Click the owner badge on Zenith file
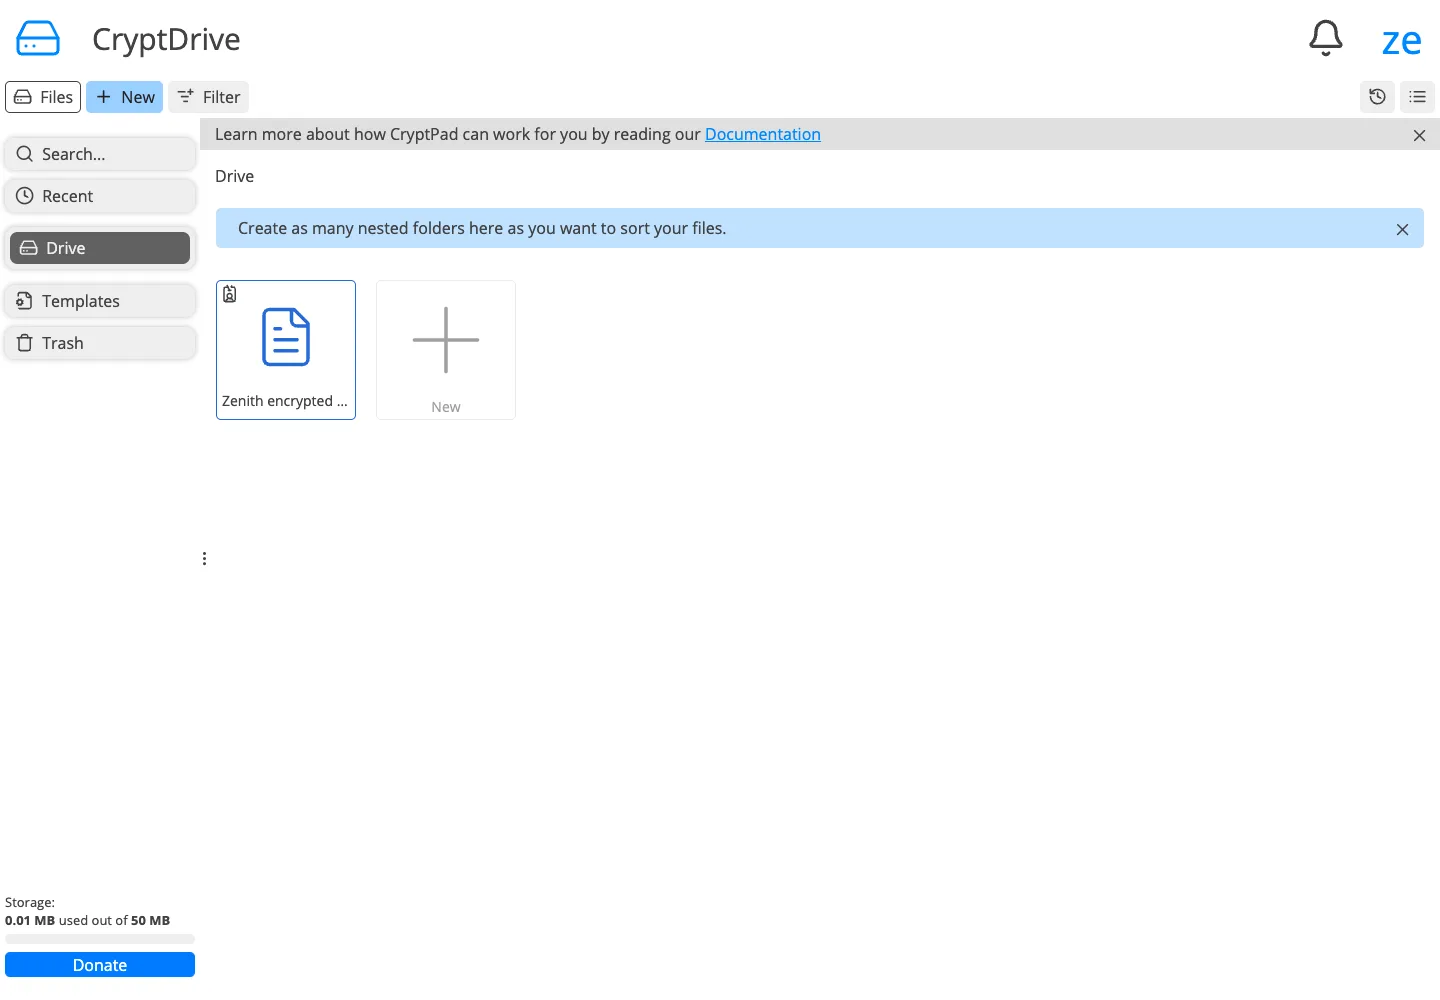1440x1000 pixels. 230,294
